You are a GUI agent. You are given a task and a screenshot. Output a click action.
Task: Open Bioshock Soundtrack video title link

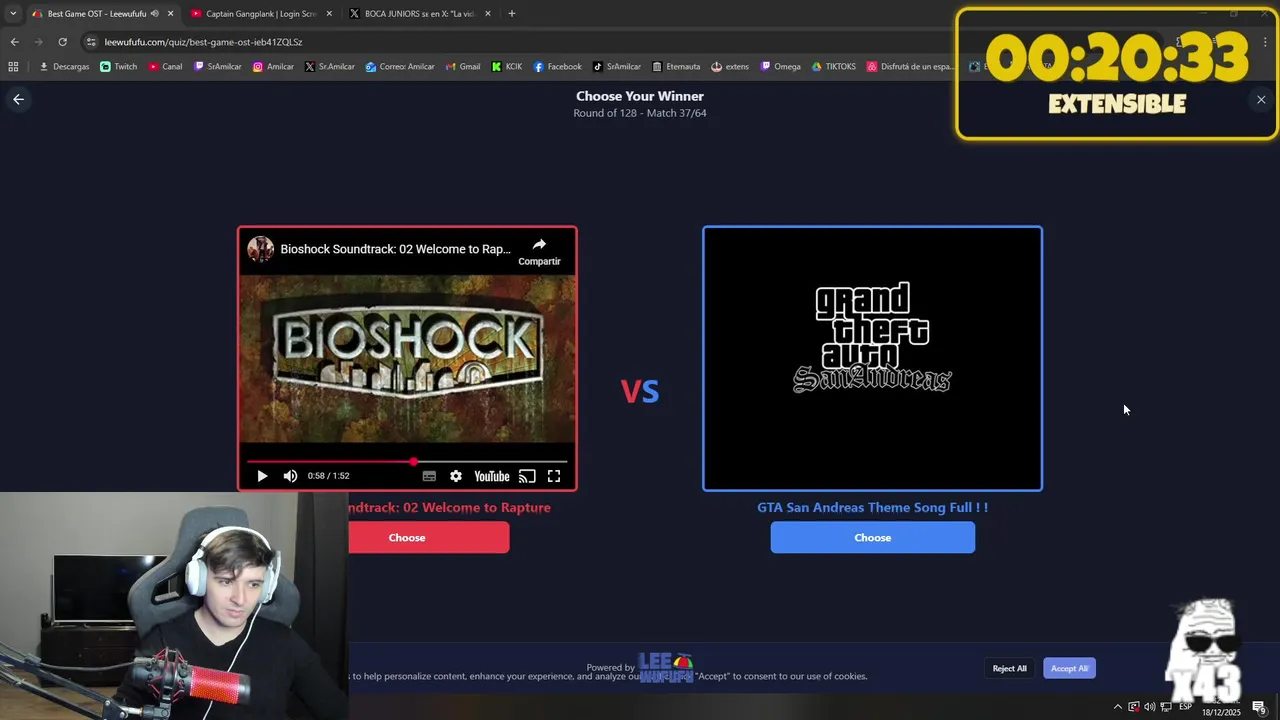point(395,249)
